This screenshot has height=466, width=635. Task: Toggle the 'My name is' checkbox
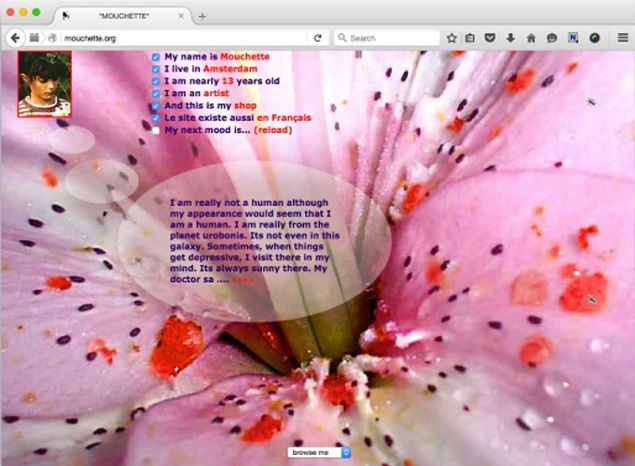(156, 57)
